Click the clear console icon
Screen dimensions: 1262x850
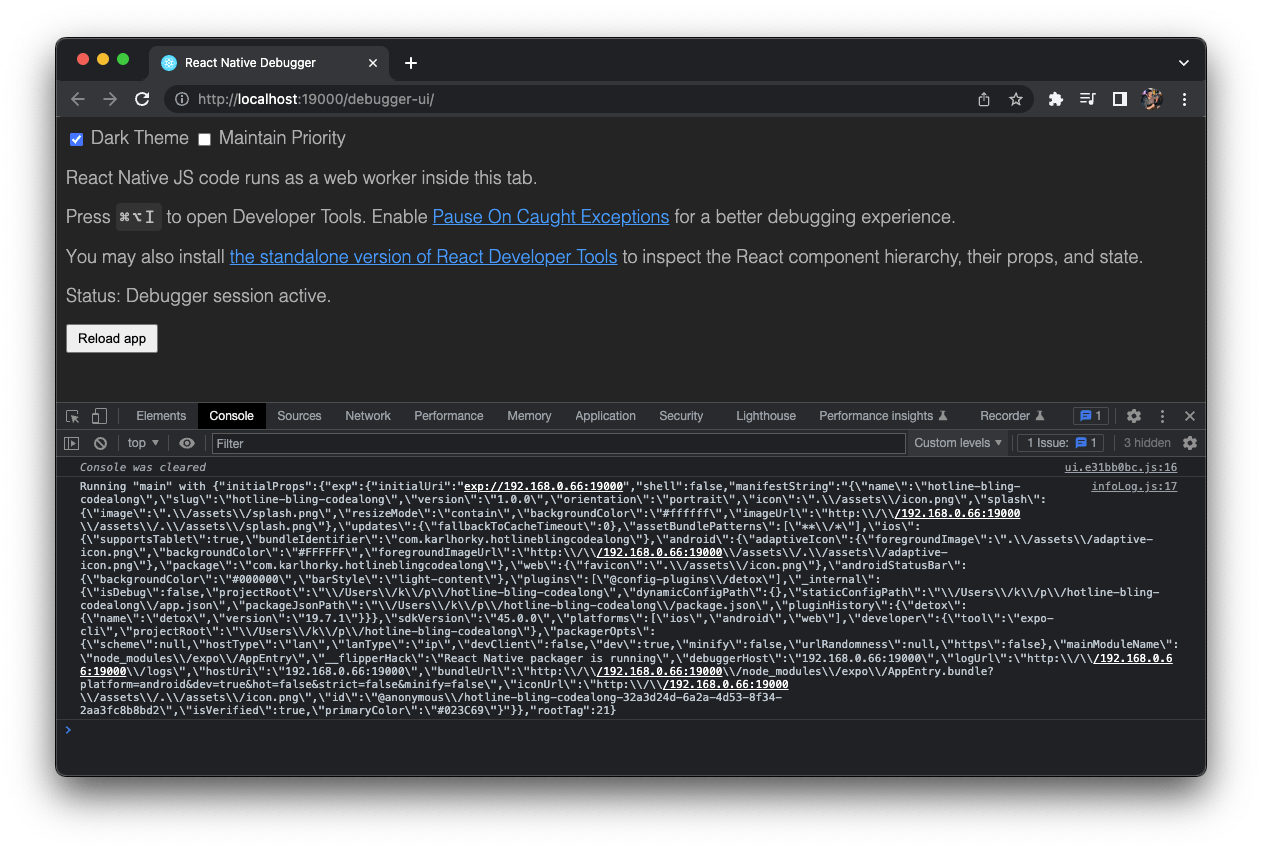click(x=100, y=443)
